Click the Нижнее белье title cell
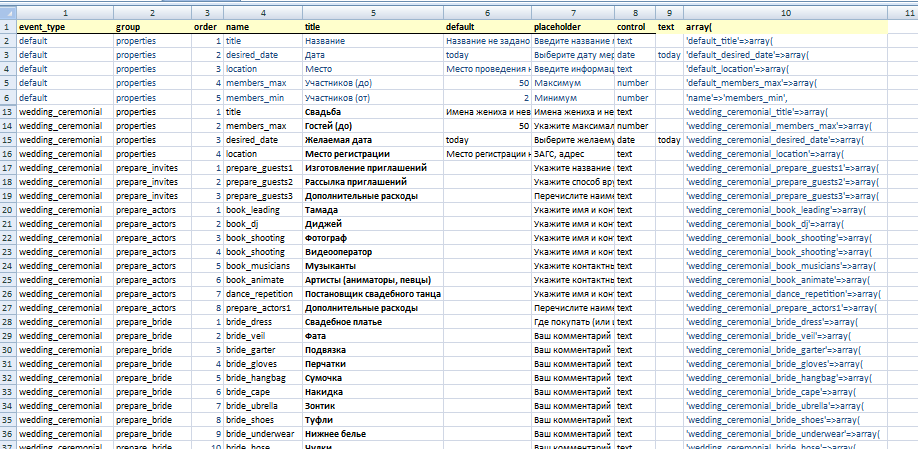 pyautogui.click(x=373, y=435)
